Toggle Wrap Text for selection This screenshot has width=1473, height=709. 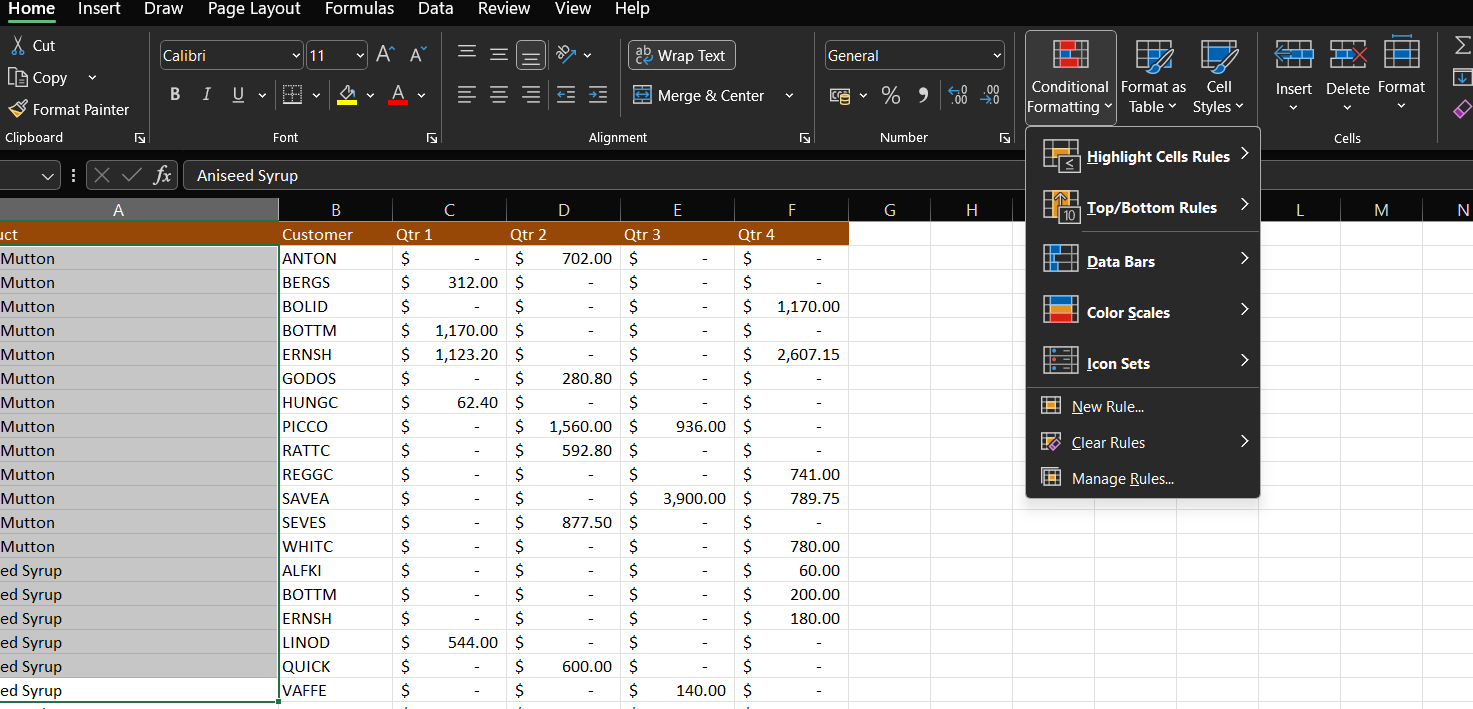(681, 55)
